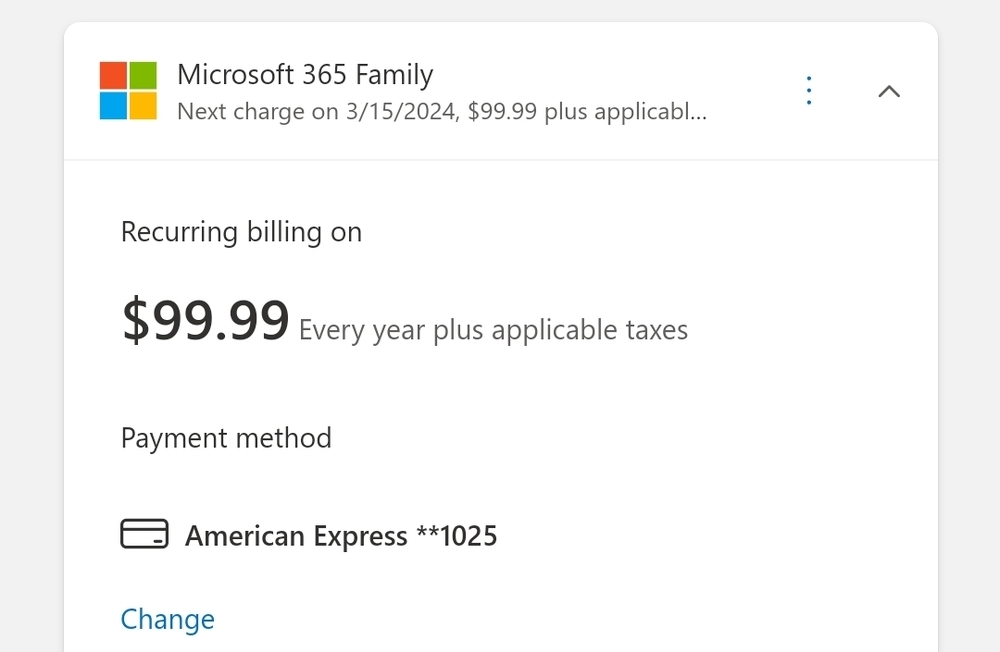1000x652 pixels.
Task: Collapse the Microsoft 365 Family card with the chevron
Action: (889, 90)
